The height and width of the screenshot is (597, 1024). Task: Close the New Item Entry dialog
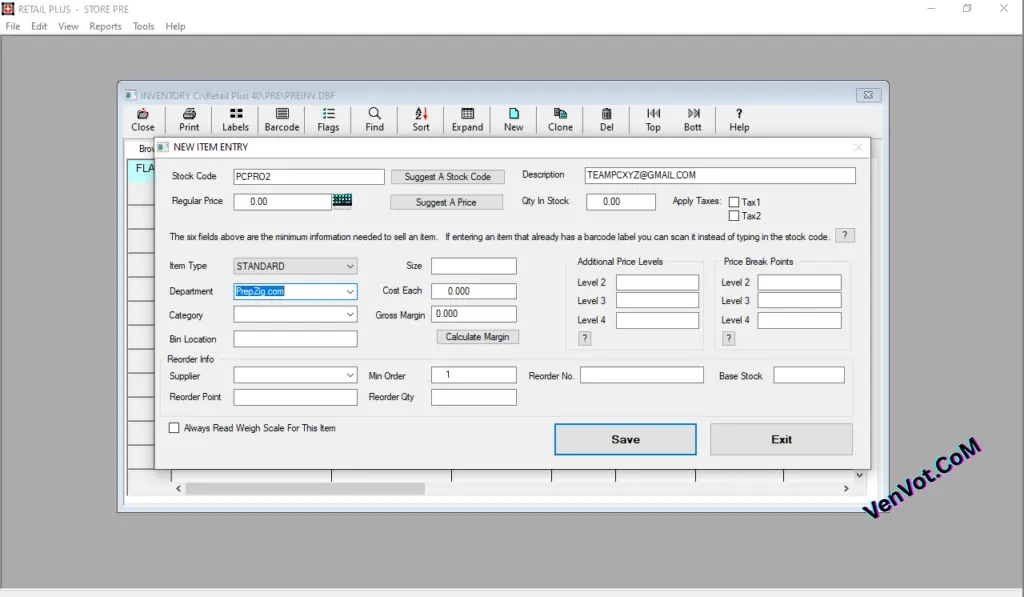(858, 148)
